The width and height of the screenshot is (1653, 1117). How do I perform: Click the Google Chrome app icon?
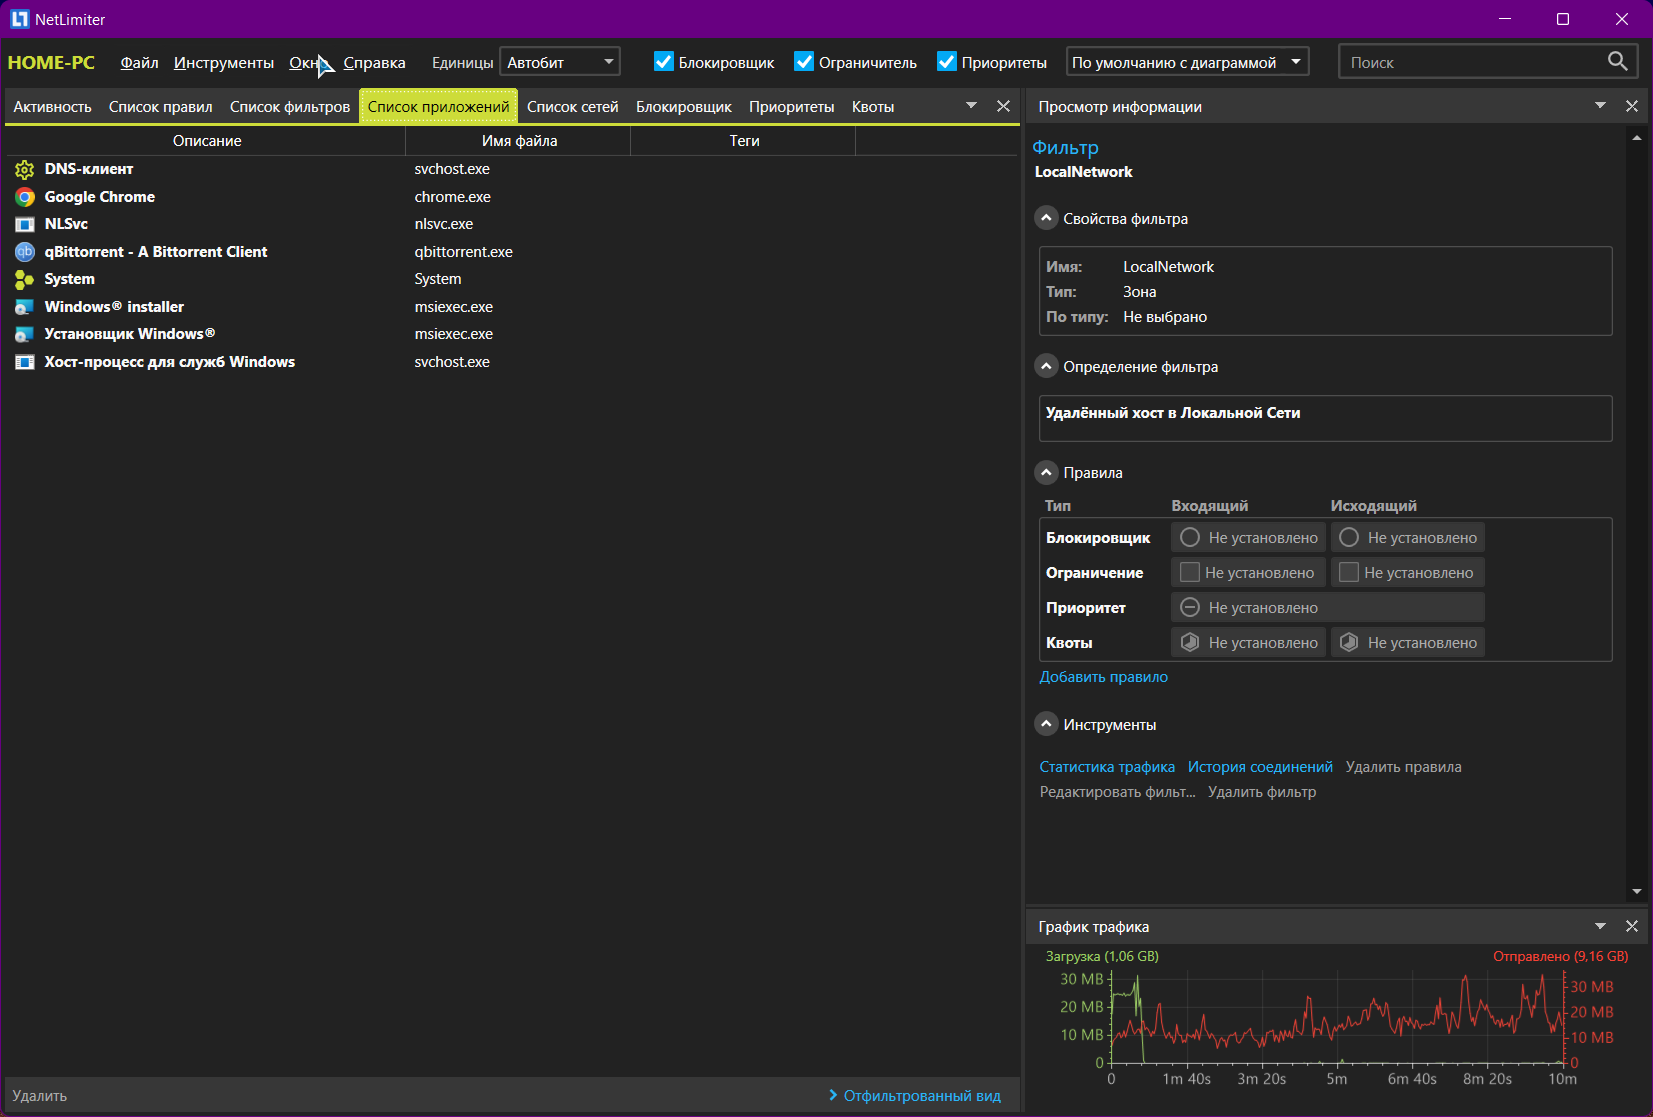coord(25,197)
